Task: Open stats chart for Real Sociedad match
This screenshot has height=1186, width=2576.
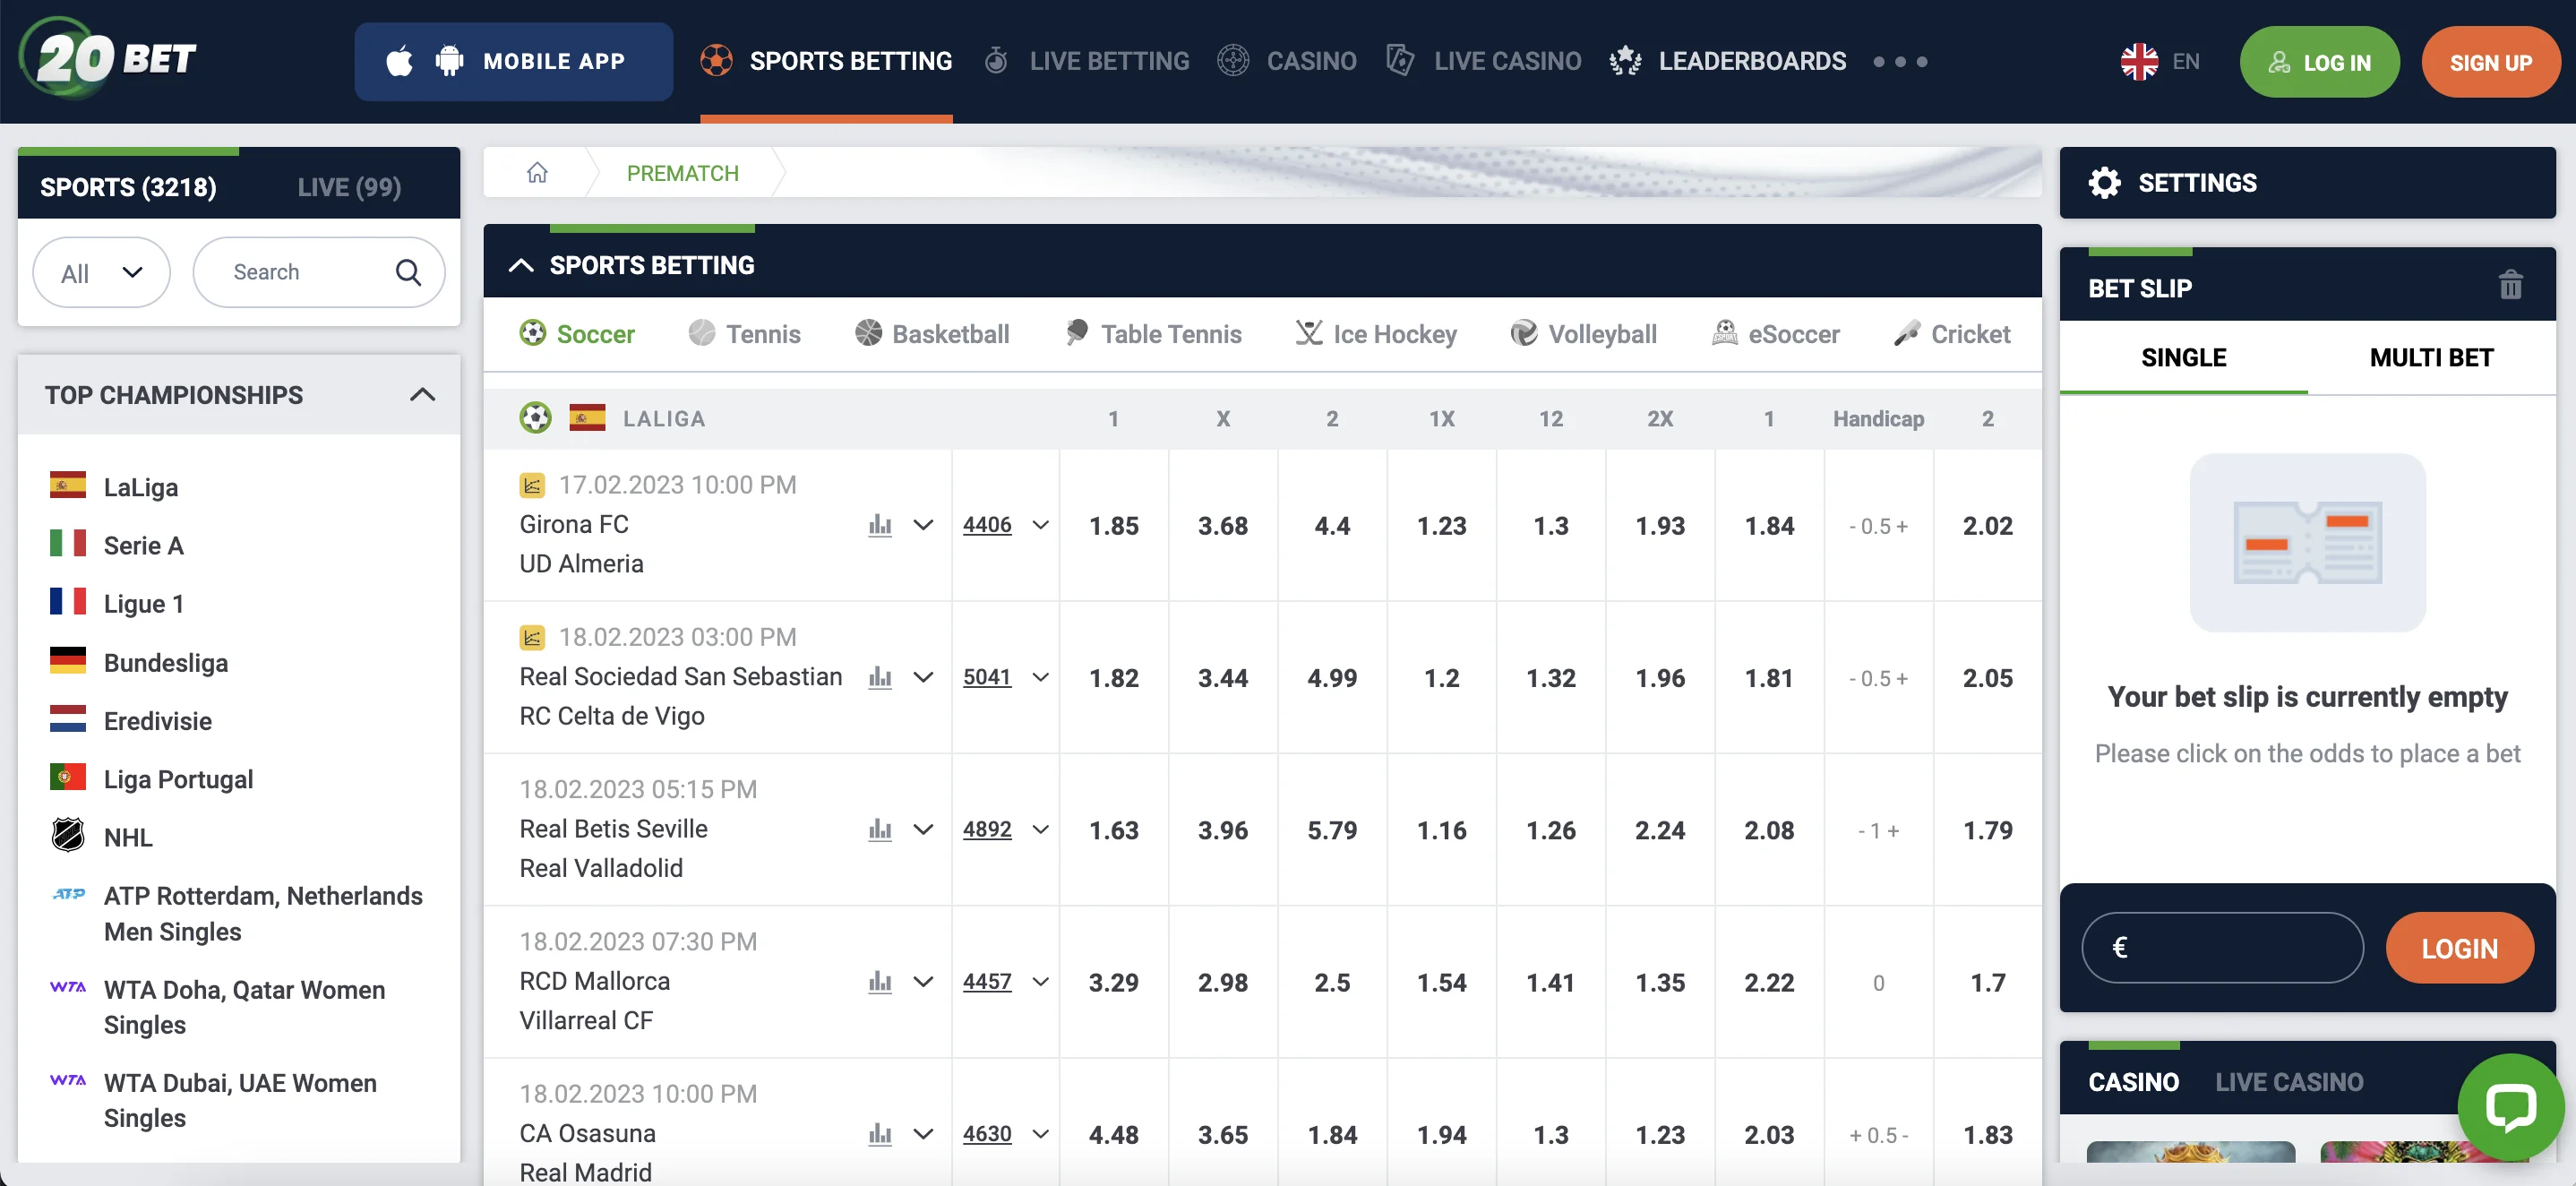Action: coord(880,677)
